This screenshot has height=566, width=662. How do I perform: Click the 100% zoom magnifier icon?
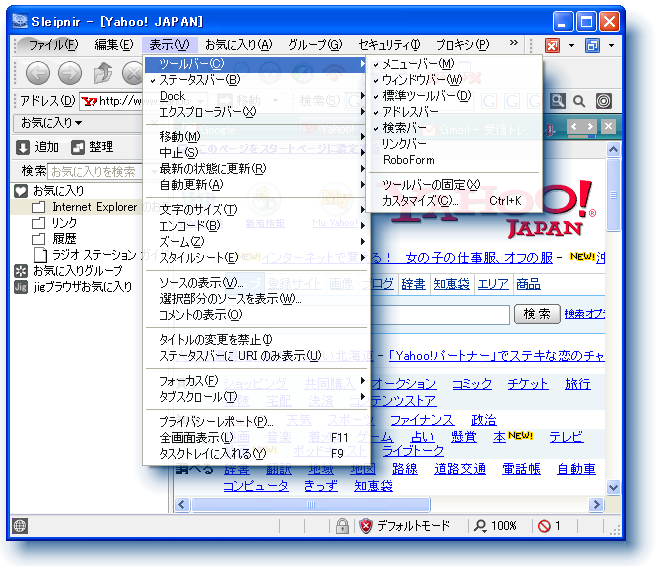(480, 526)
